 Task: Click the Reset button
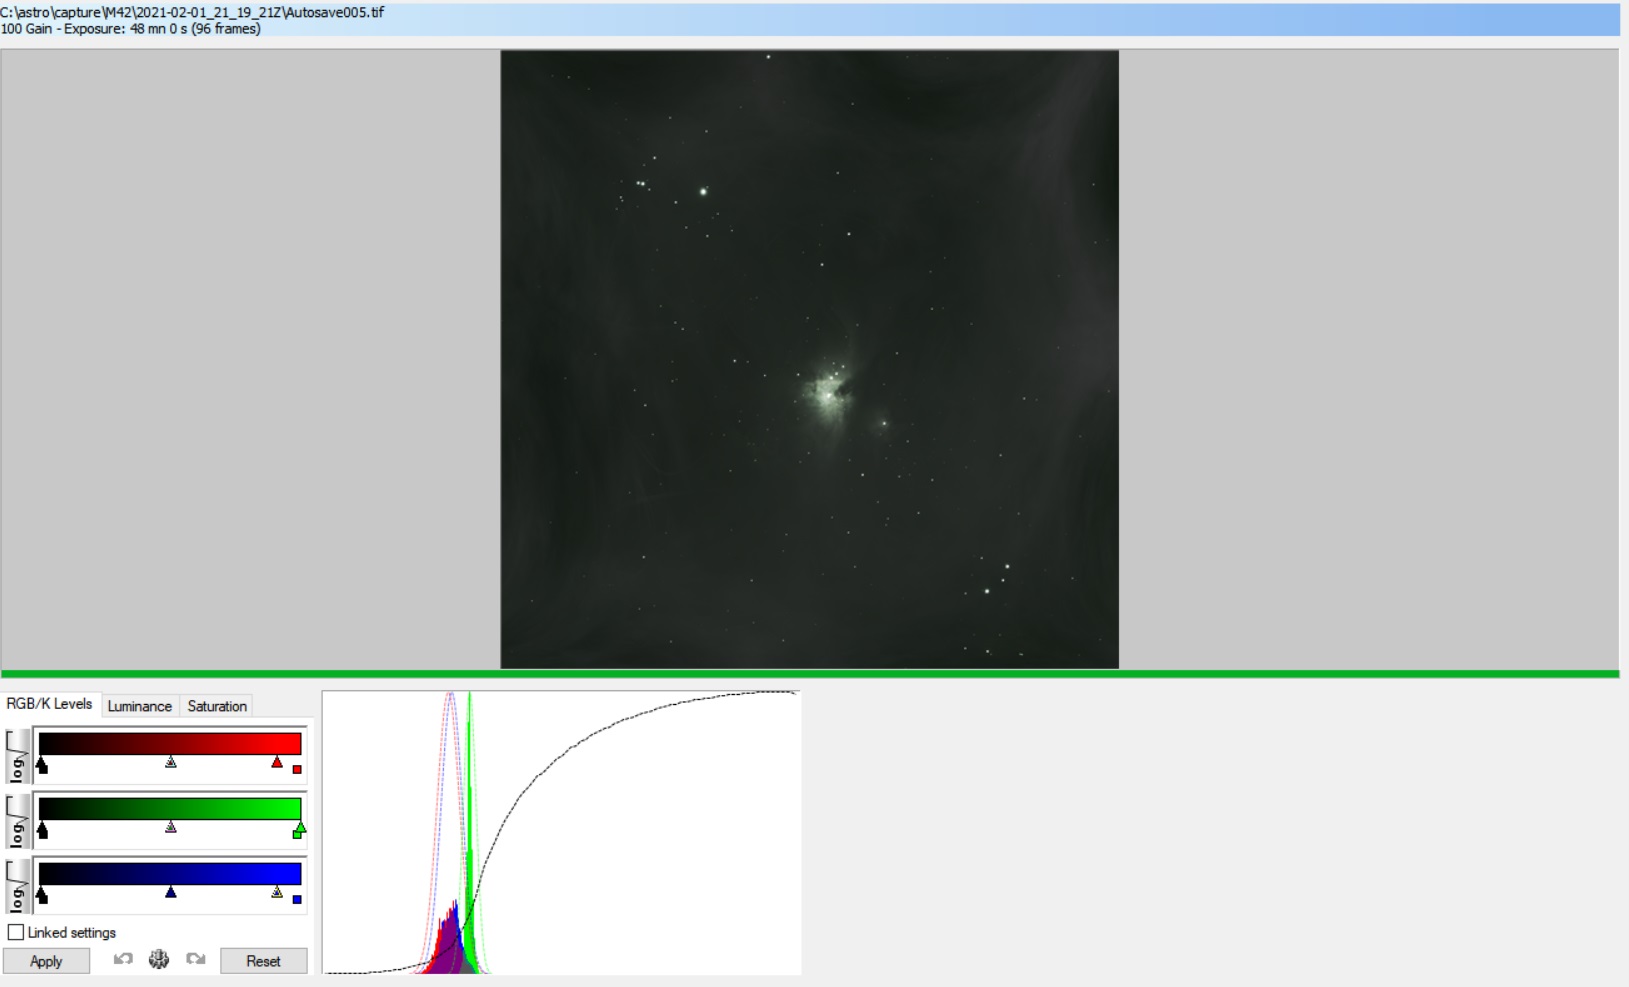pos(263,961)
